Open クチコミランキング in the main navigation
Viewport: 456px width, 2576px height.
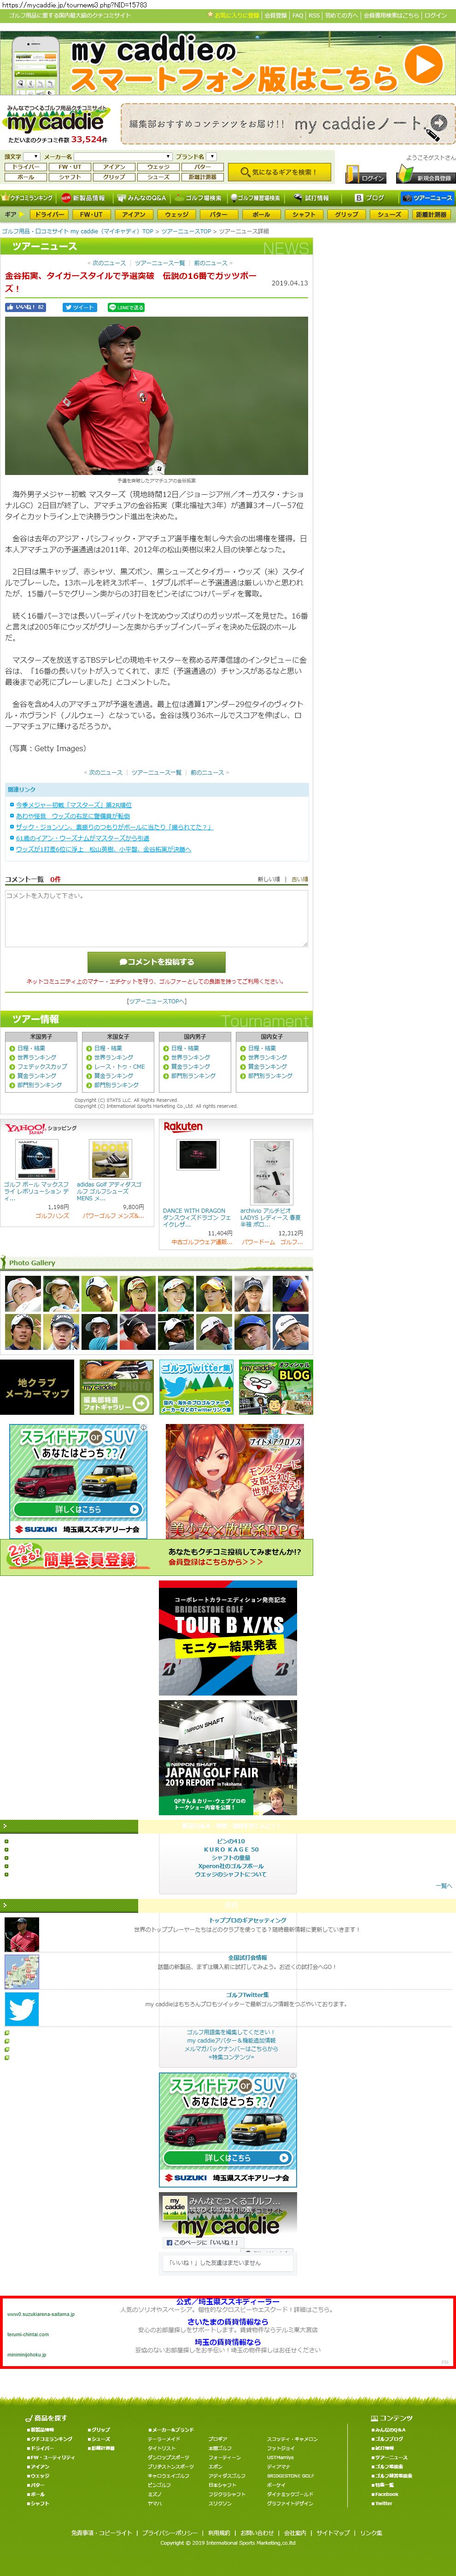(x=28, y=198)
